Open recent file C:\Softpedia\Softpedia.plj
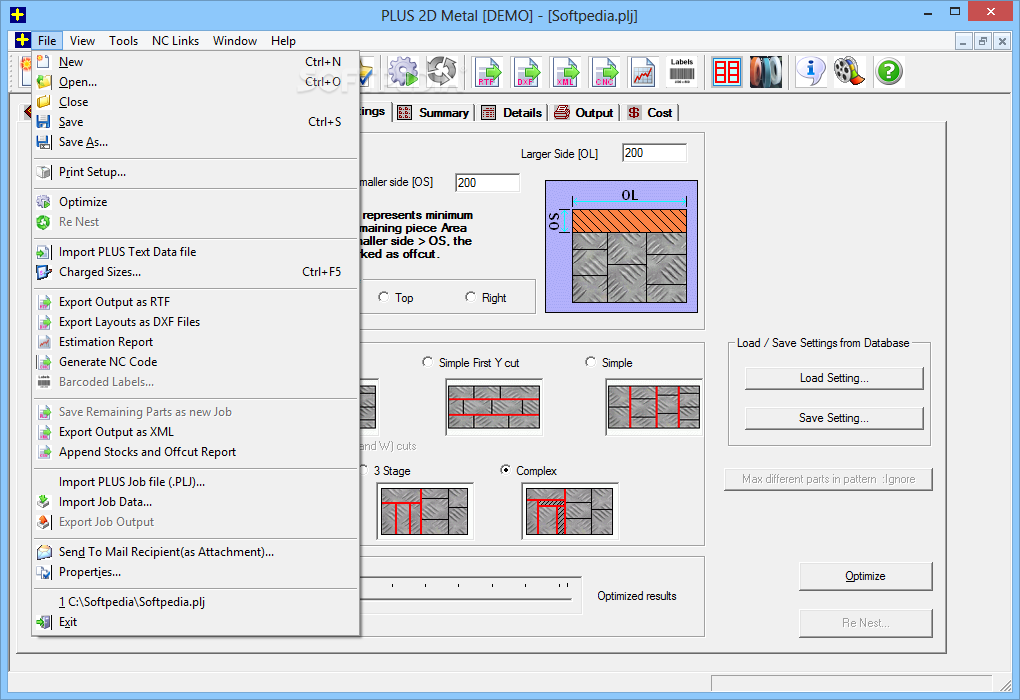 click(x=196, y=602)
